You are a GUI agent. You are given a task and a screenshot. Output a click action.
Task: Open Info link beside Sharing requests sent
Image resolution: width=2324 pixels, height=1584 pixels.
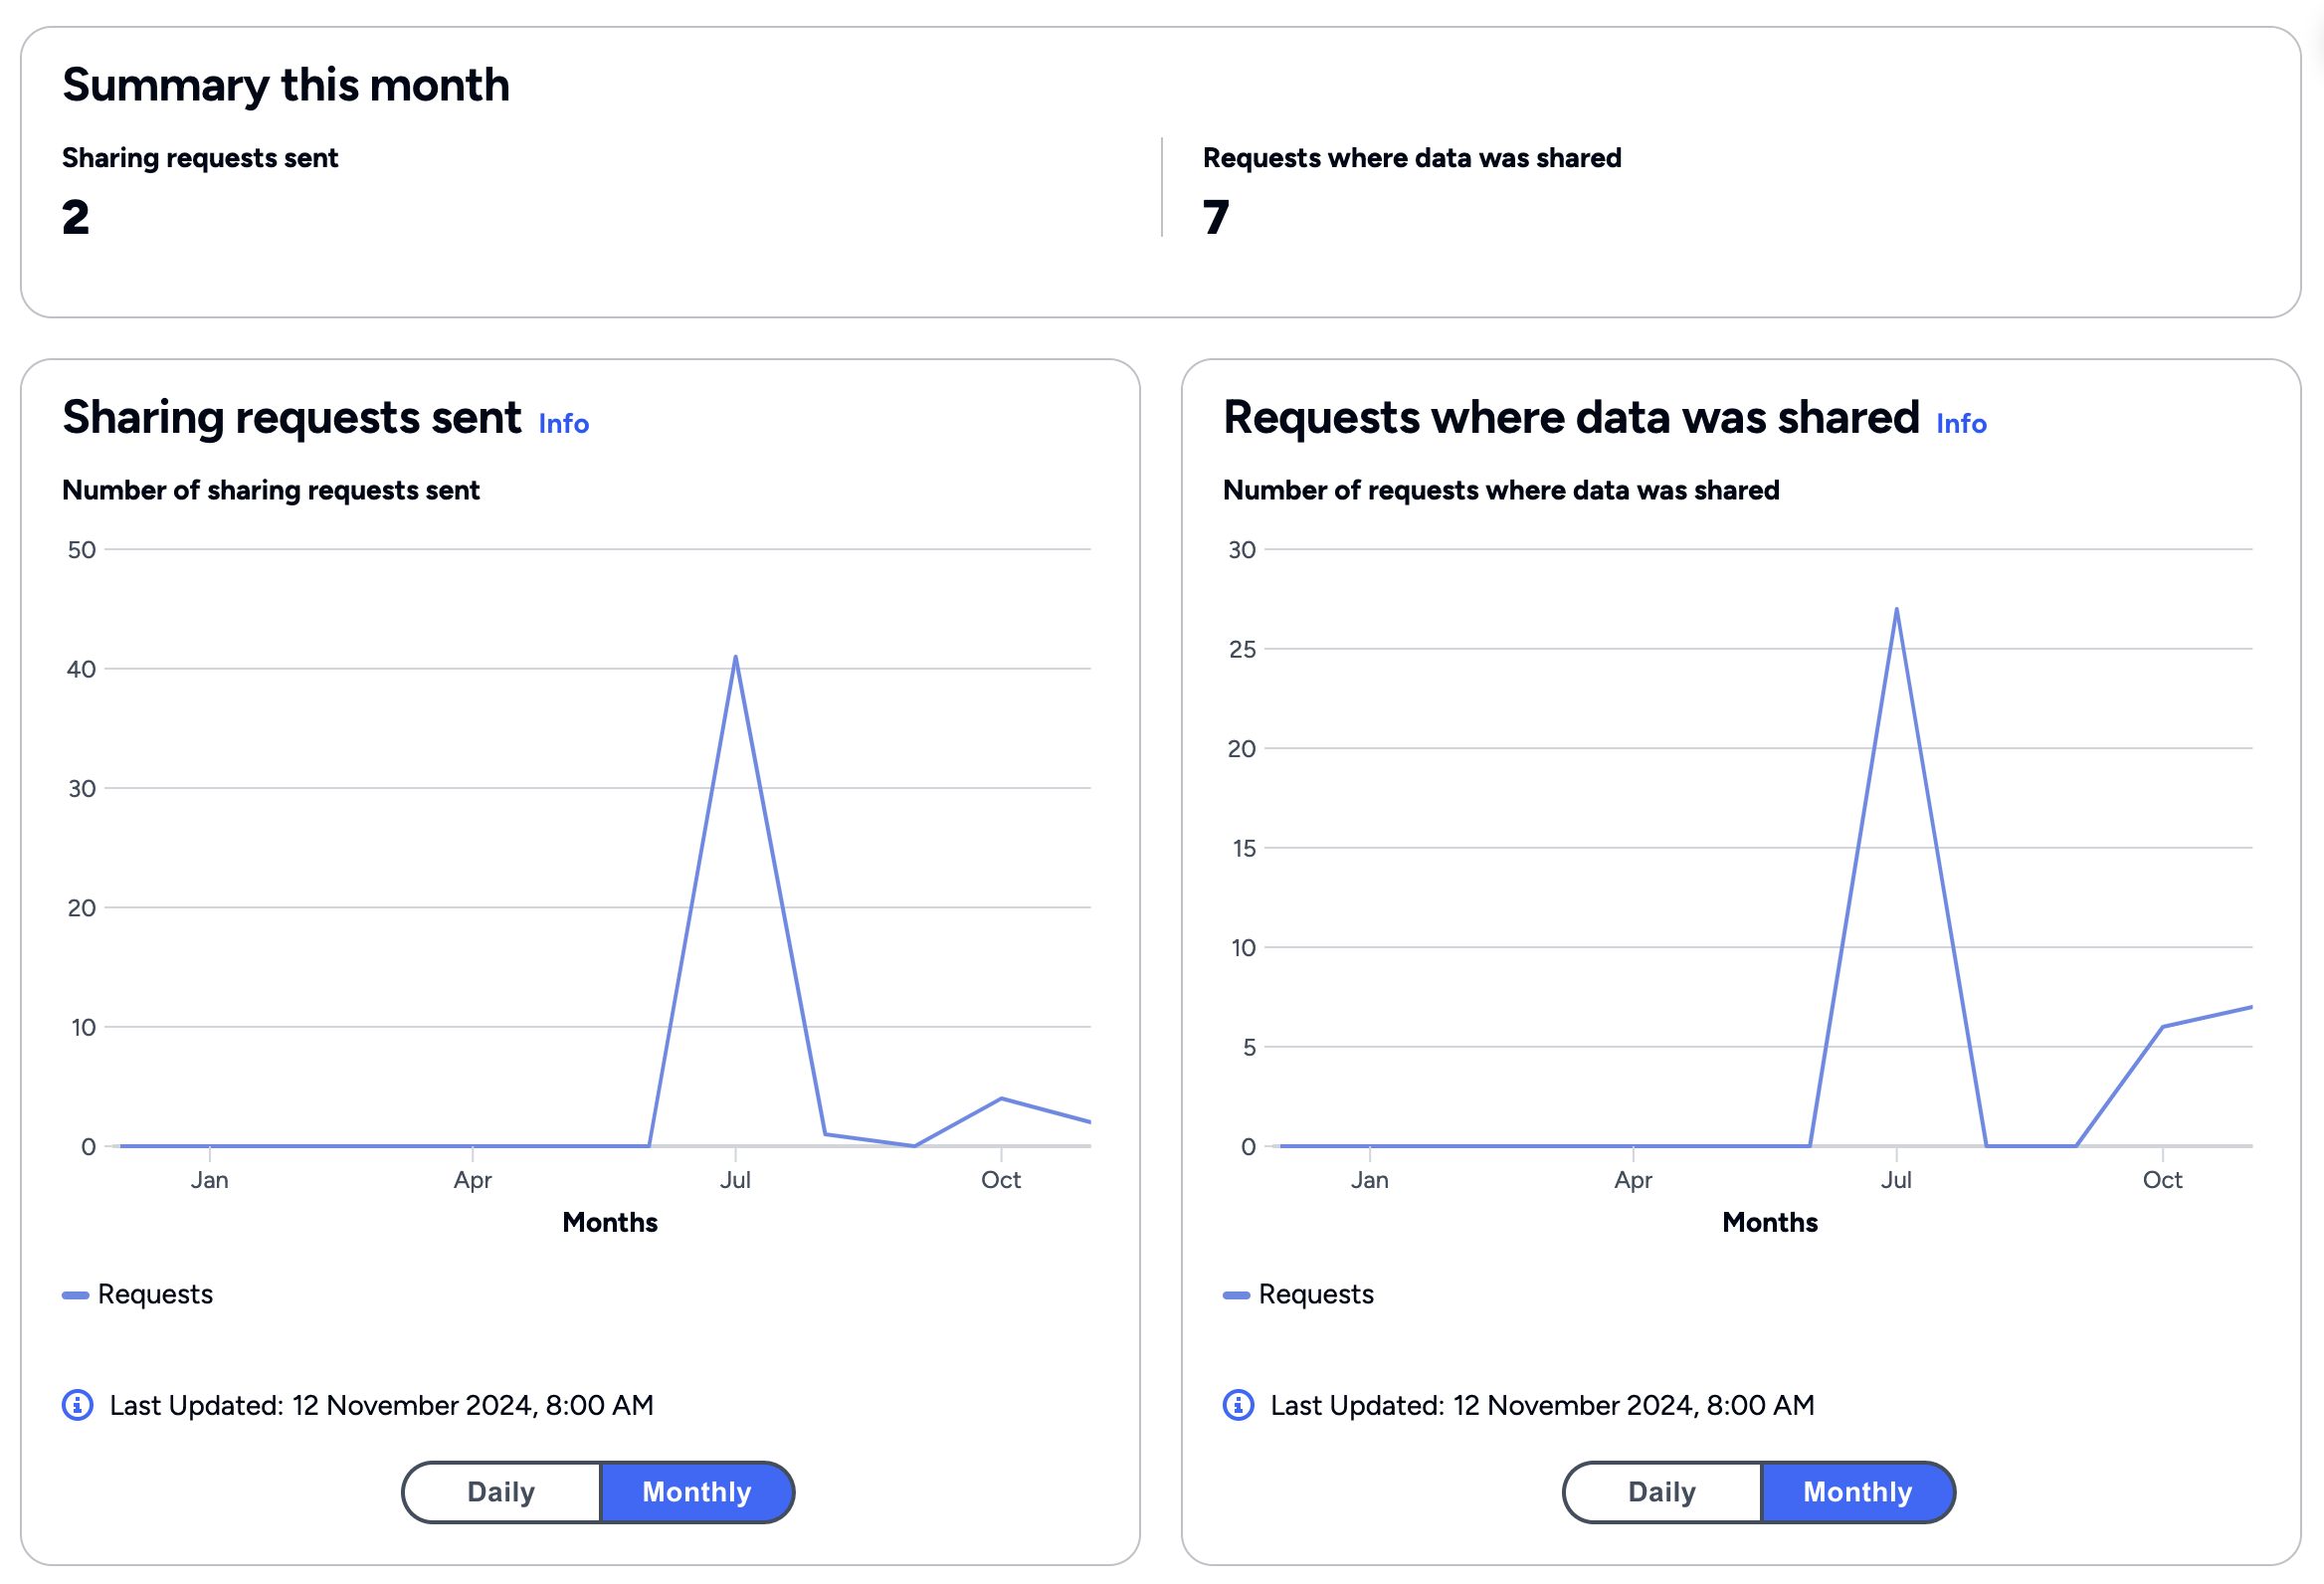coord(563,424)
